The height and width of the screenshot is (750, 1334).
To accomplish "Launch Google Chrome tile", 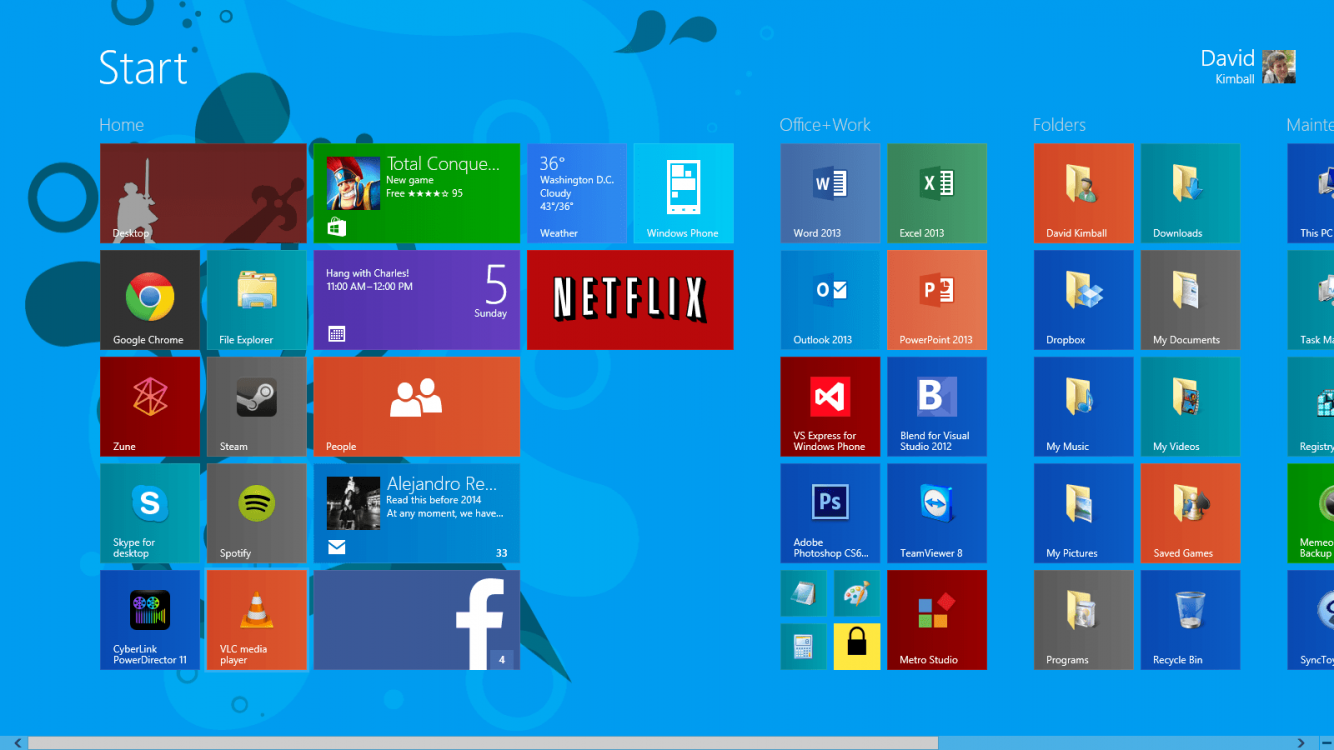I will pos(150,300).
